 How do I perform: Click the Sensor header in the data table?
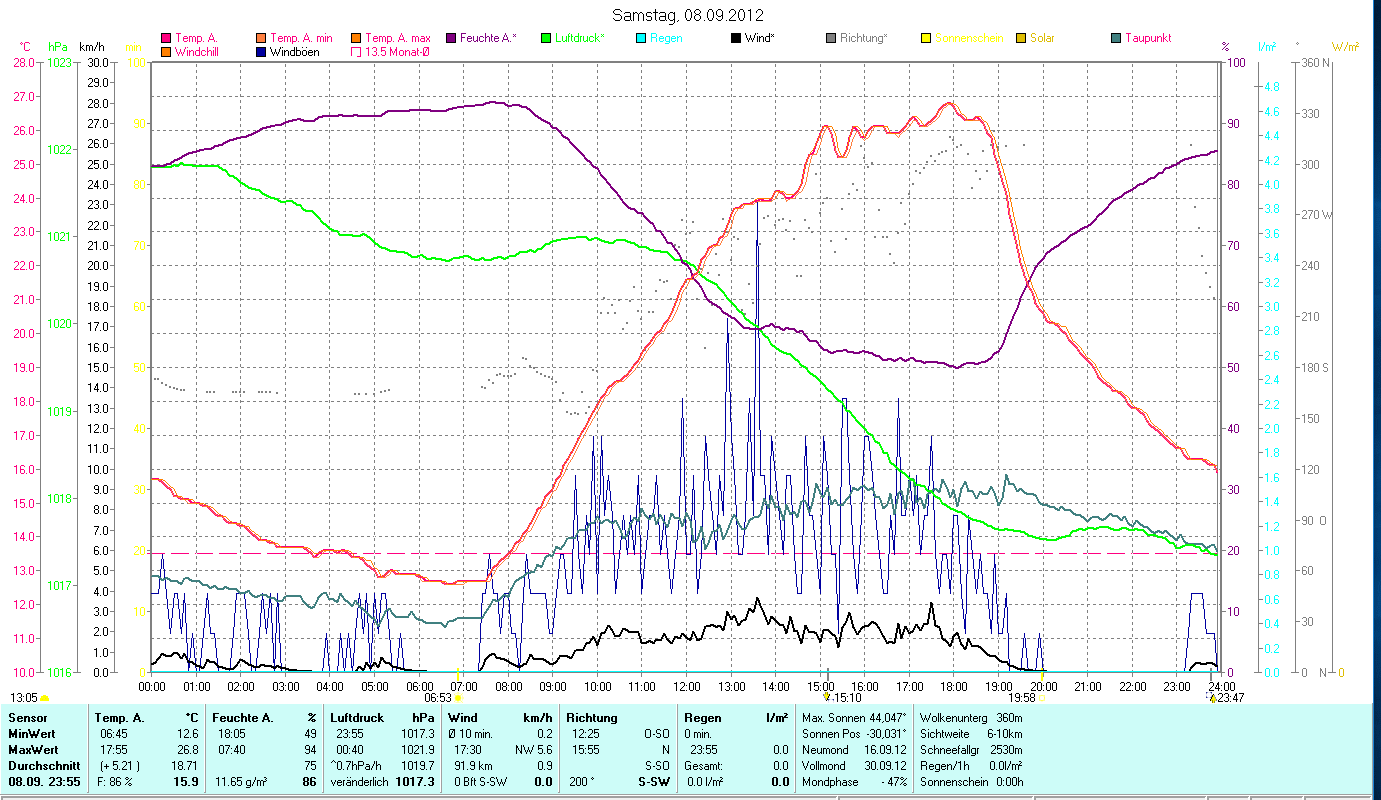pyautogui.click(x=26, y=717)
